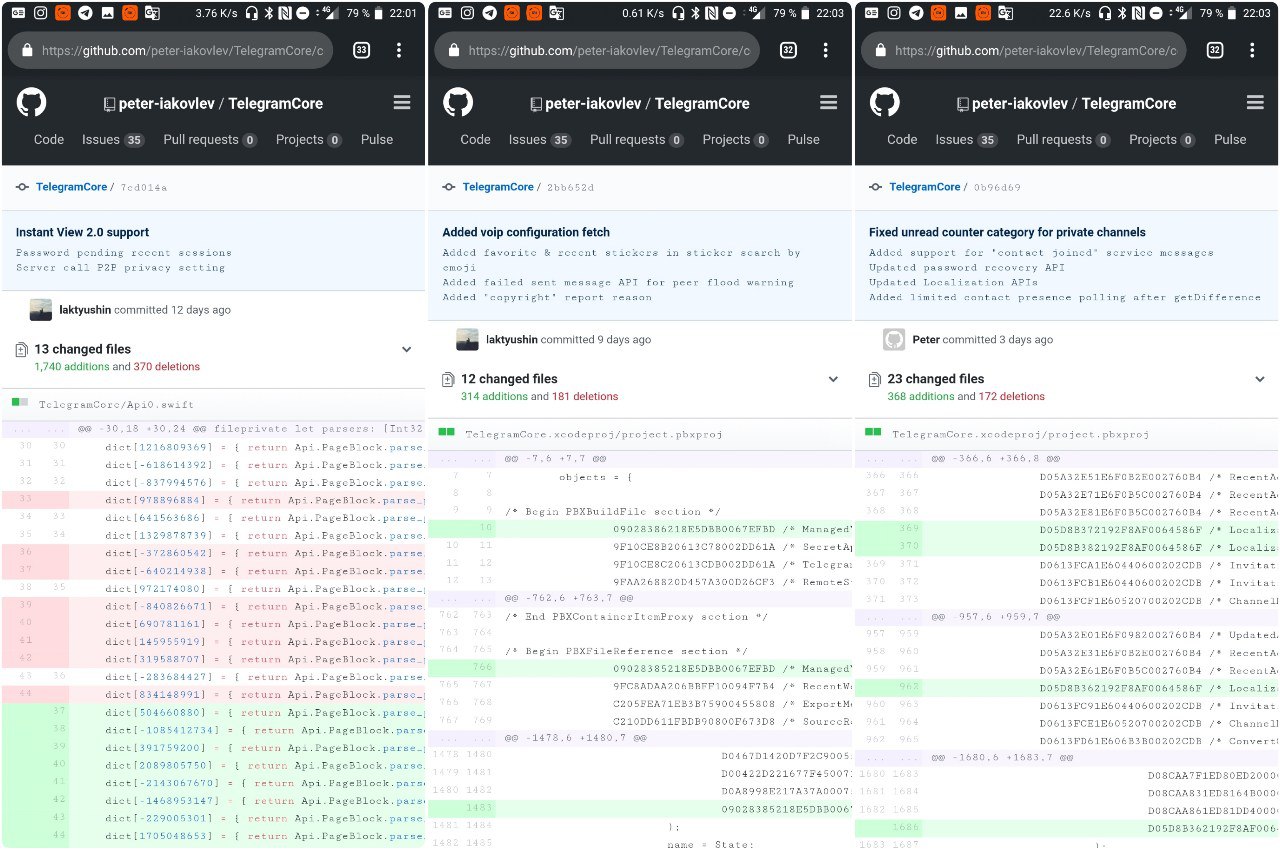
Task: Tap URL address field on Instant View screen
Action: point(171,50)
